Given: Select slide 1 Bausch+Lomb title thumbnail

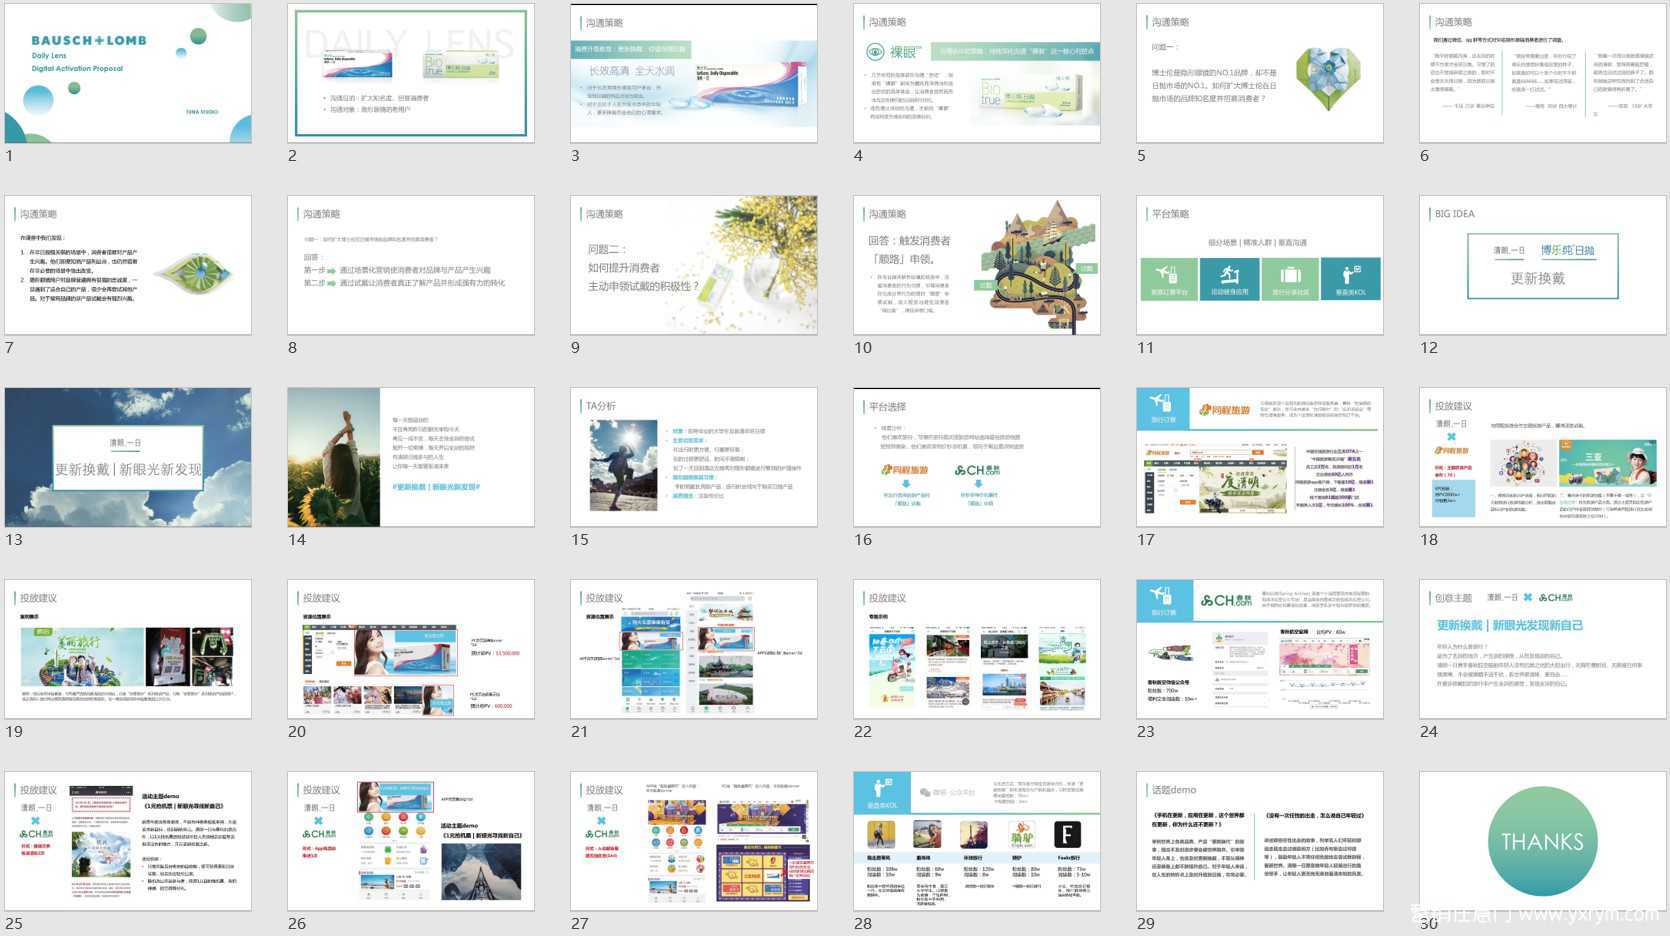Looking at the screenshot, I should tap(128, 73).
